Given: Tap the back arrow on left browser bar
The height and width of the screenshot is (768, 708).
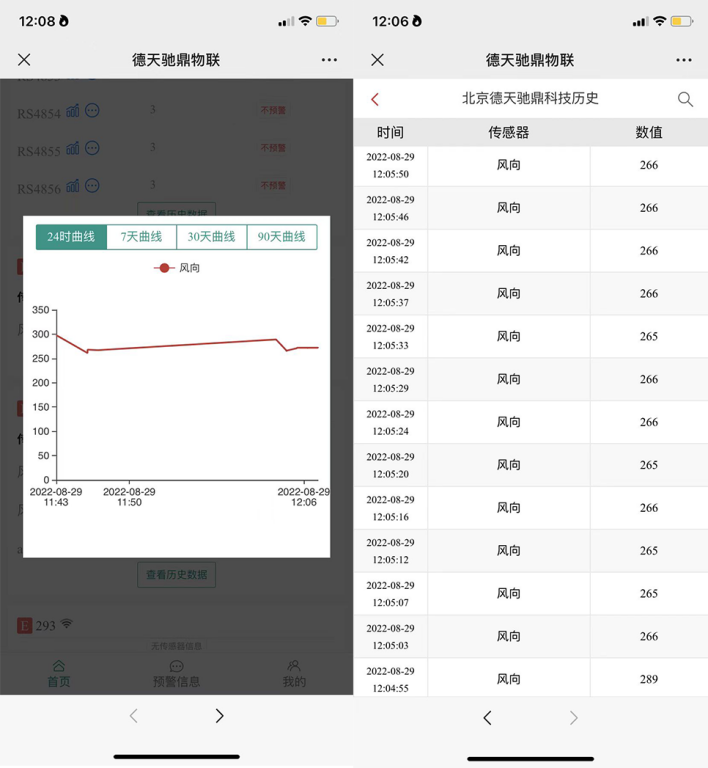Looking at the screenshot, I should [133, 716].
